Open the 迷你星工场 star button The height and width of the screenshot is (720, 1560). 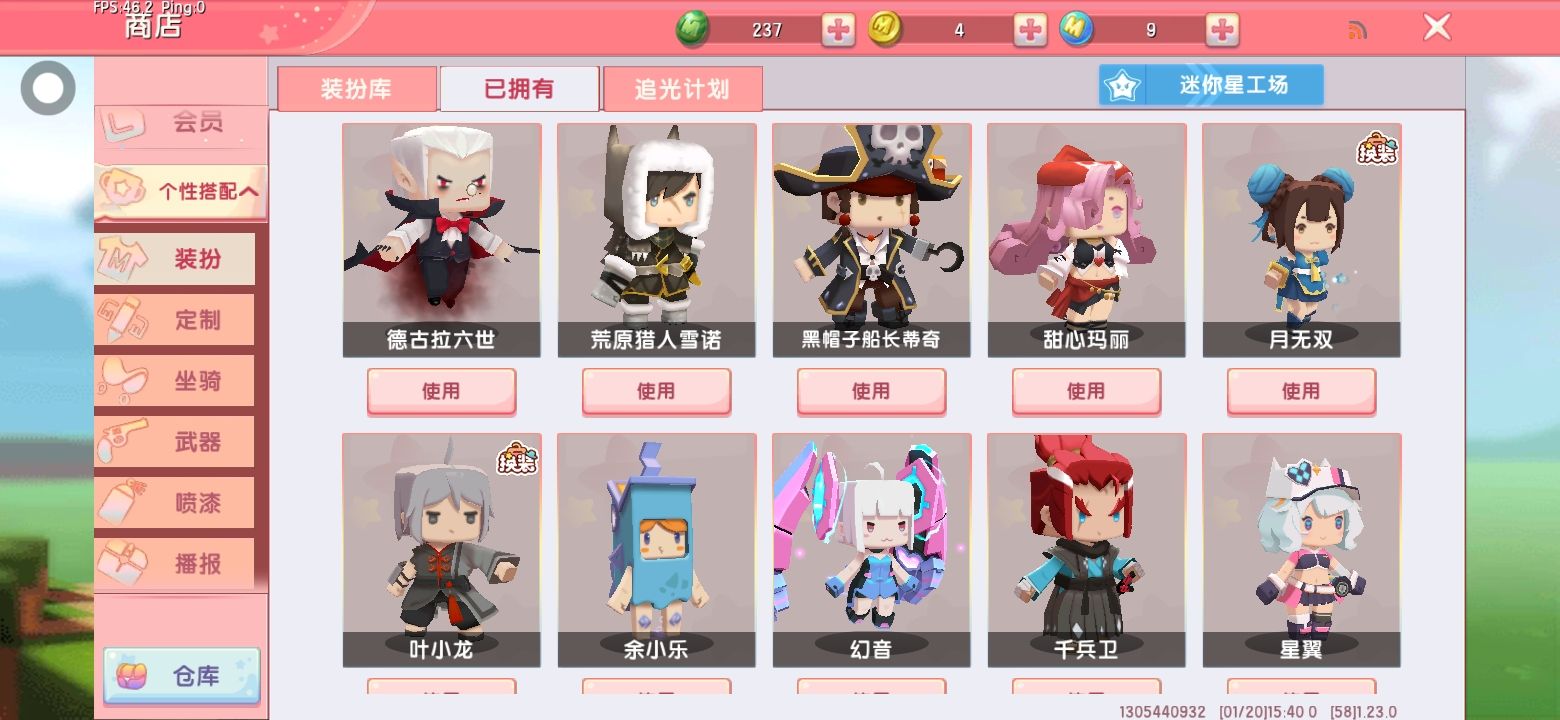(1211, 85)
